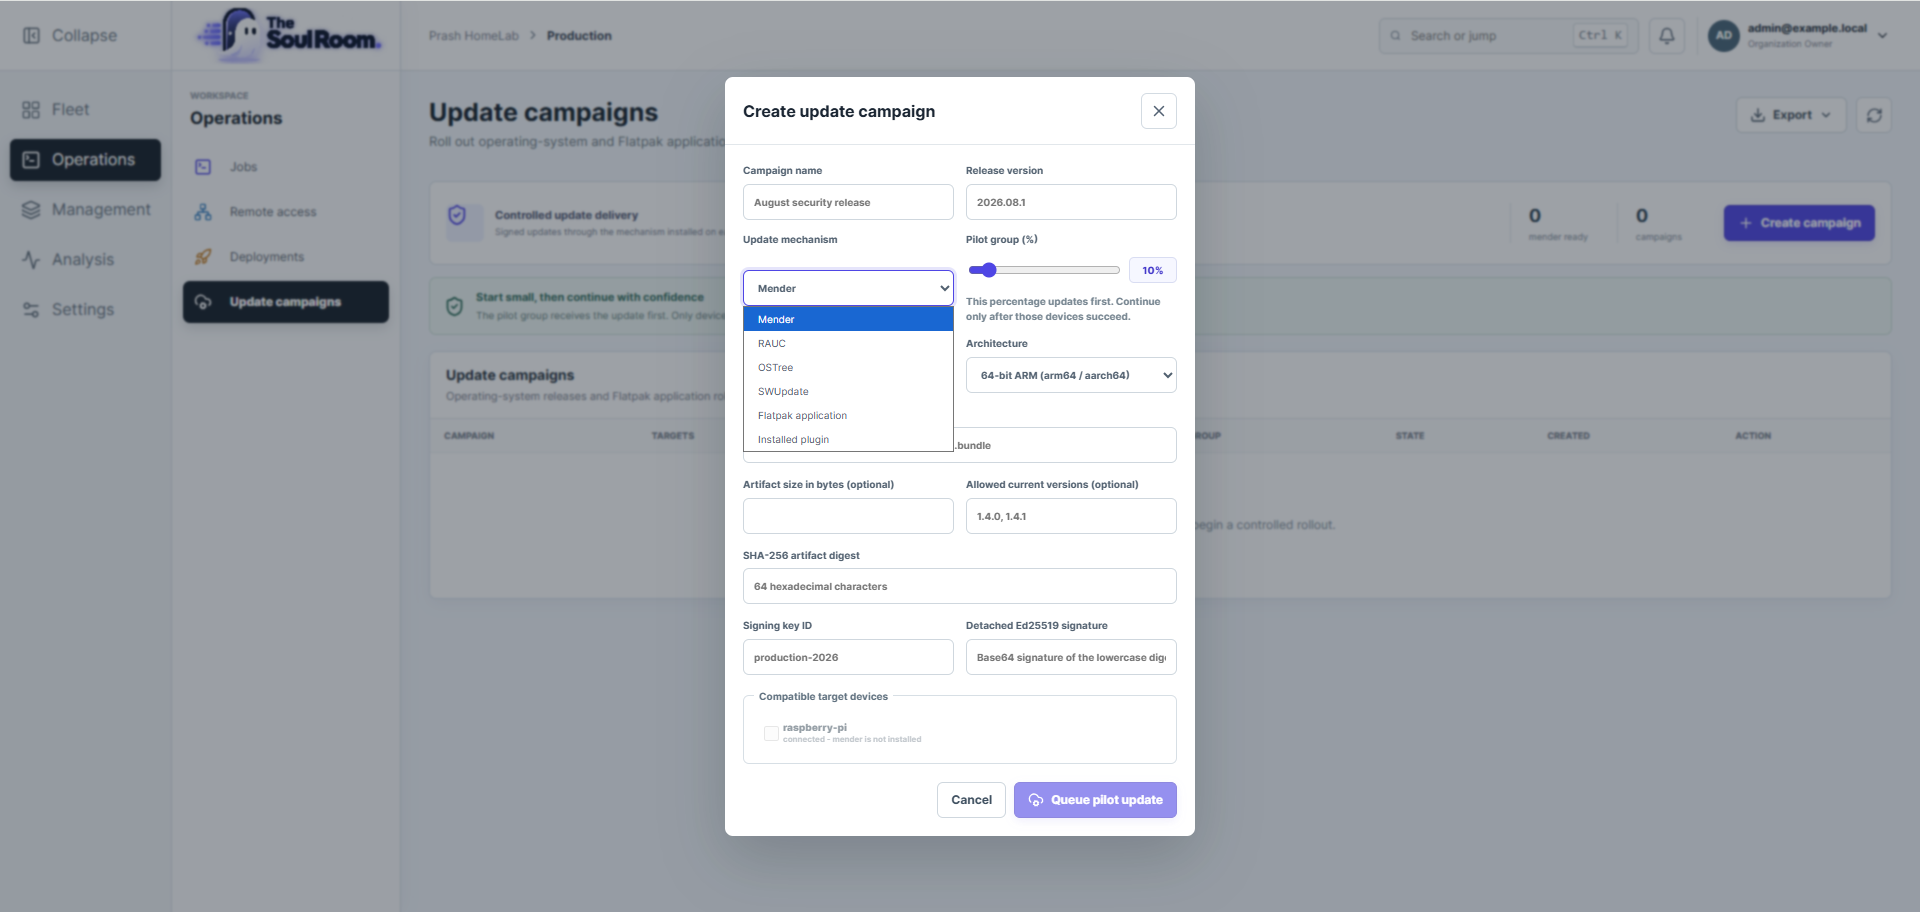Click the Artifact size in bytes field
Screen dimensions: 1920x912
click(x=848, y=516)
